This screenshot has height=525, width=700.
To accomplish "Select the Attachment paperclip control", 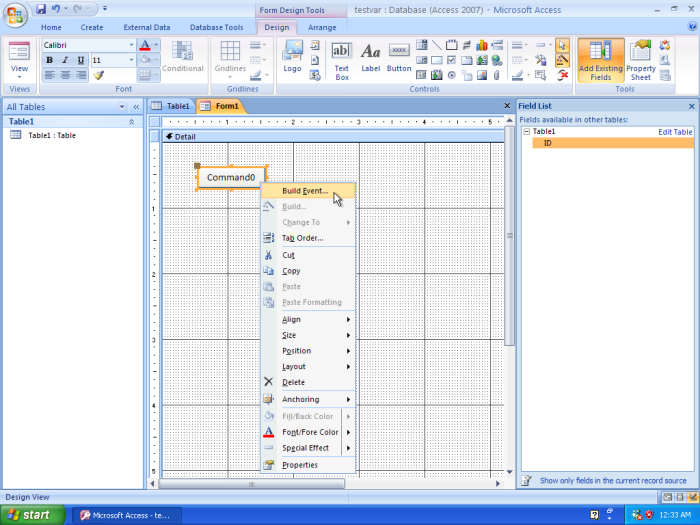I will pos(497,75).
